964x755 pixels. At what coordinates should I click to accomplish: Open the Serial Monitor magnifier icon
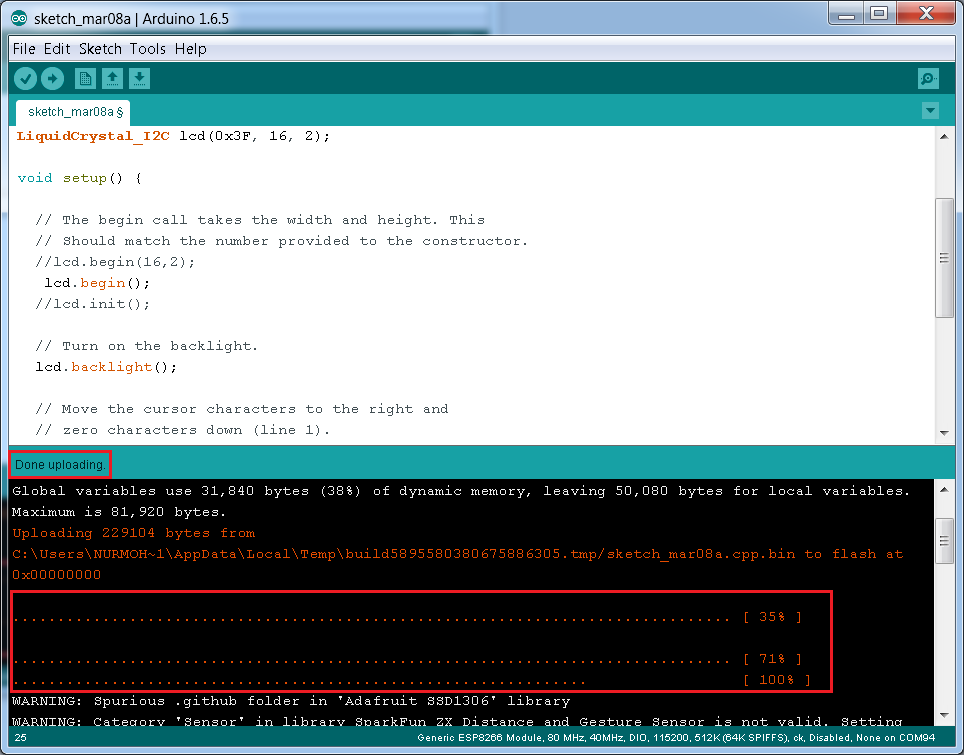(x=928, y=78)
